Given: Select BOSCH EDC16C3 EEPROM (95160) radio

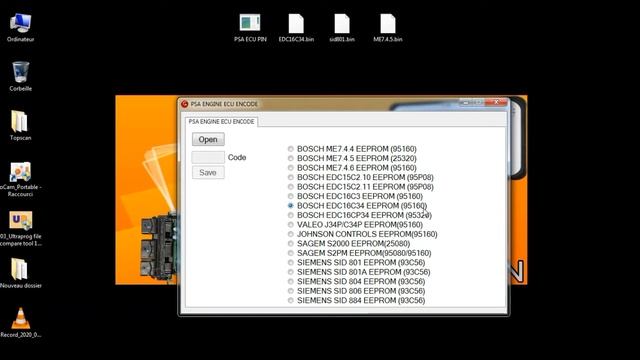Looking at the screenshot, I should tap(291, 196).
